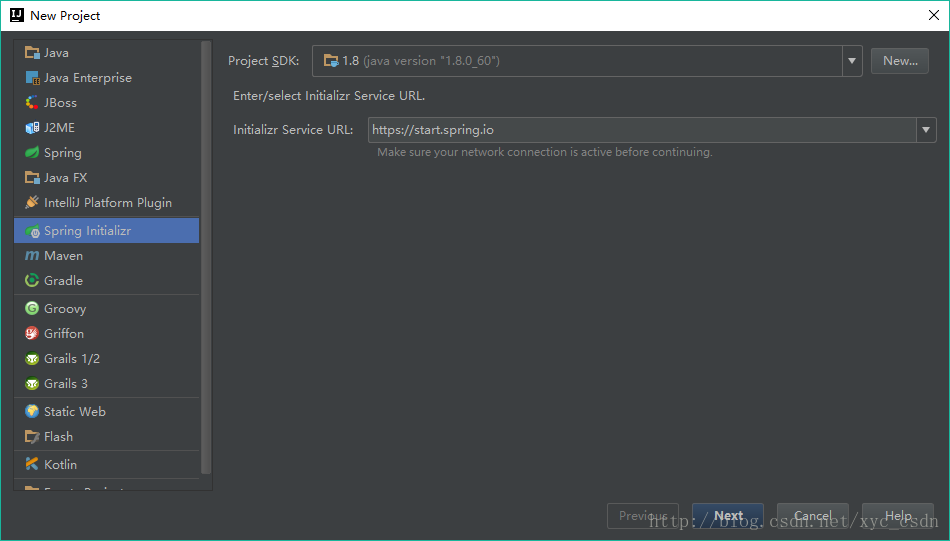Choose Kotlin project type
Viewport: 950px width, 541px height.
click(107, 464)
